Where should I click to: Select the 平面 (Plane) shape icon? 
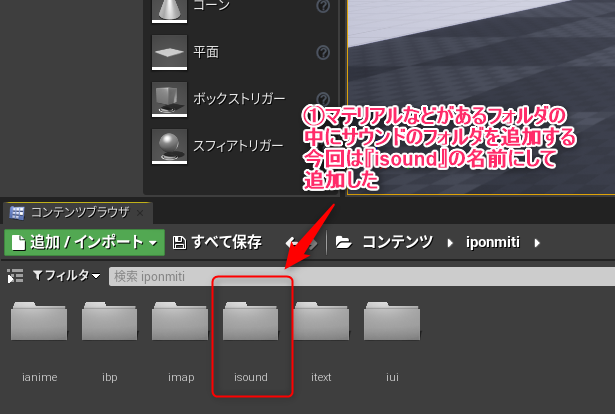click(168, 53)
